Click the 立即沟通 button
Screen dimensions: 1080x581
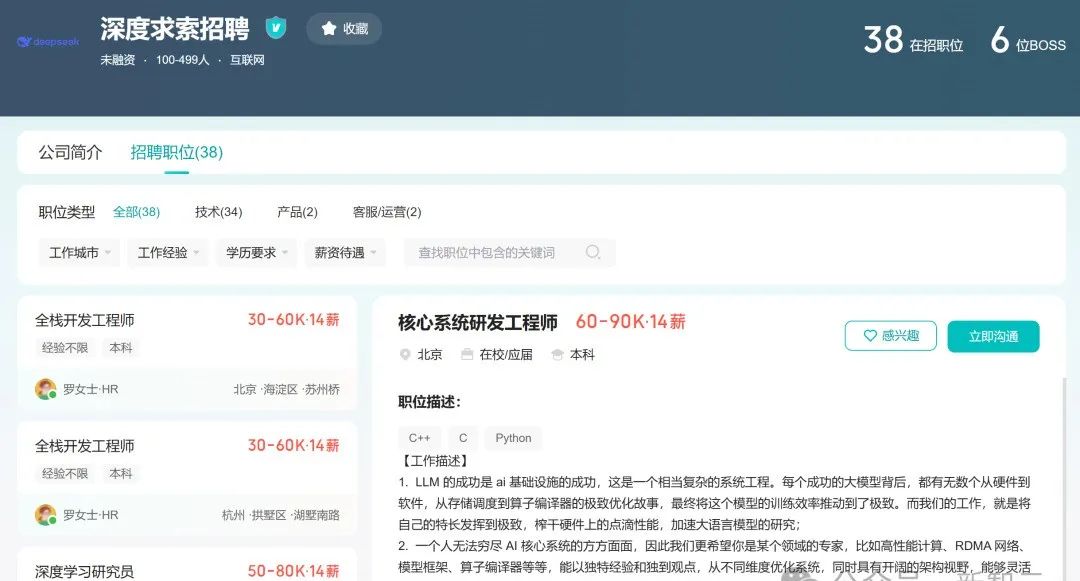tap(993, 336)
